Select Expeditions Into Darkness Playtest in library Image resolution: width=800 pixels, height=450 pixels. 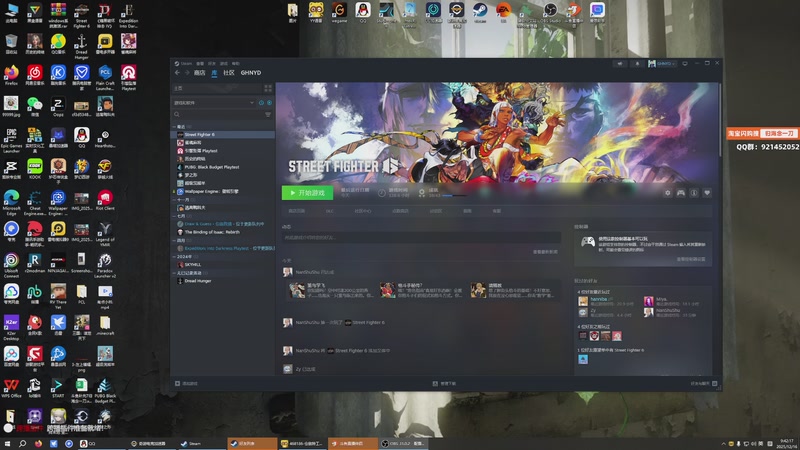pos(223,248)
